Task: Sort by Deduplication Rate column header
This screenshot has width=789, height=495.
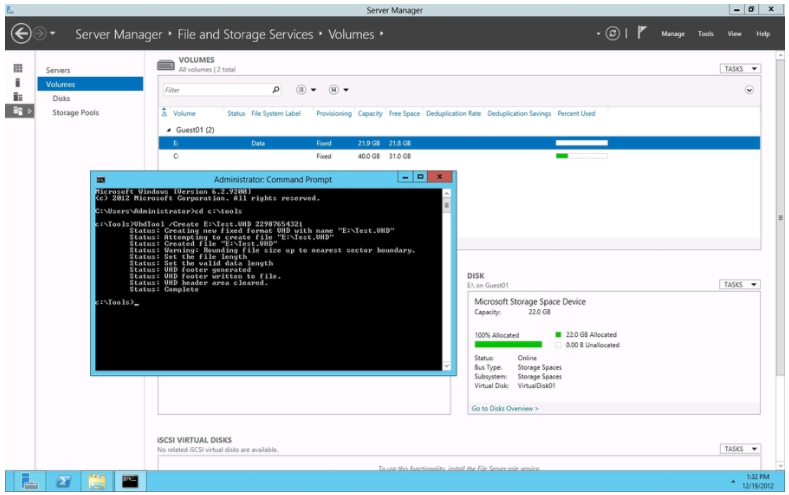Action: pos(453,114)
